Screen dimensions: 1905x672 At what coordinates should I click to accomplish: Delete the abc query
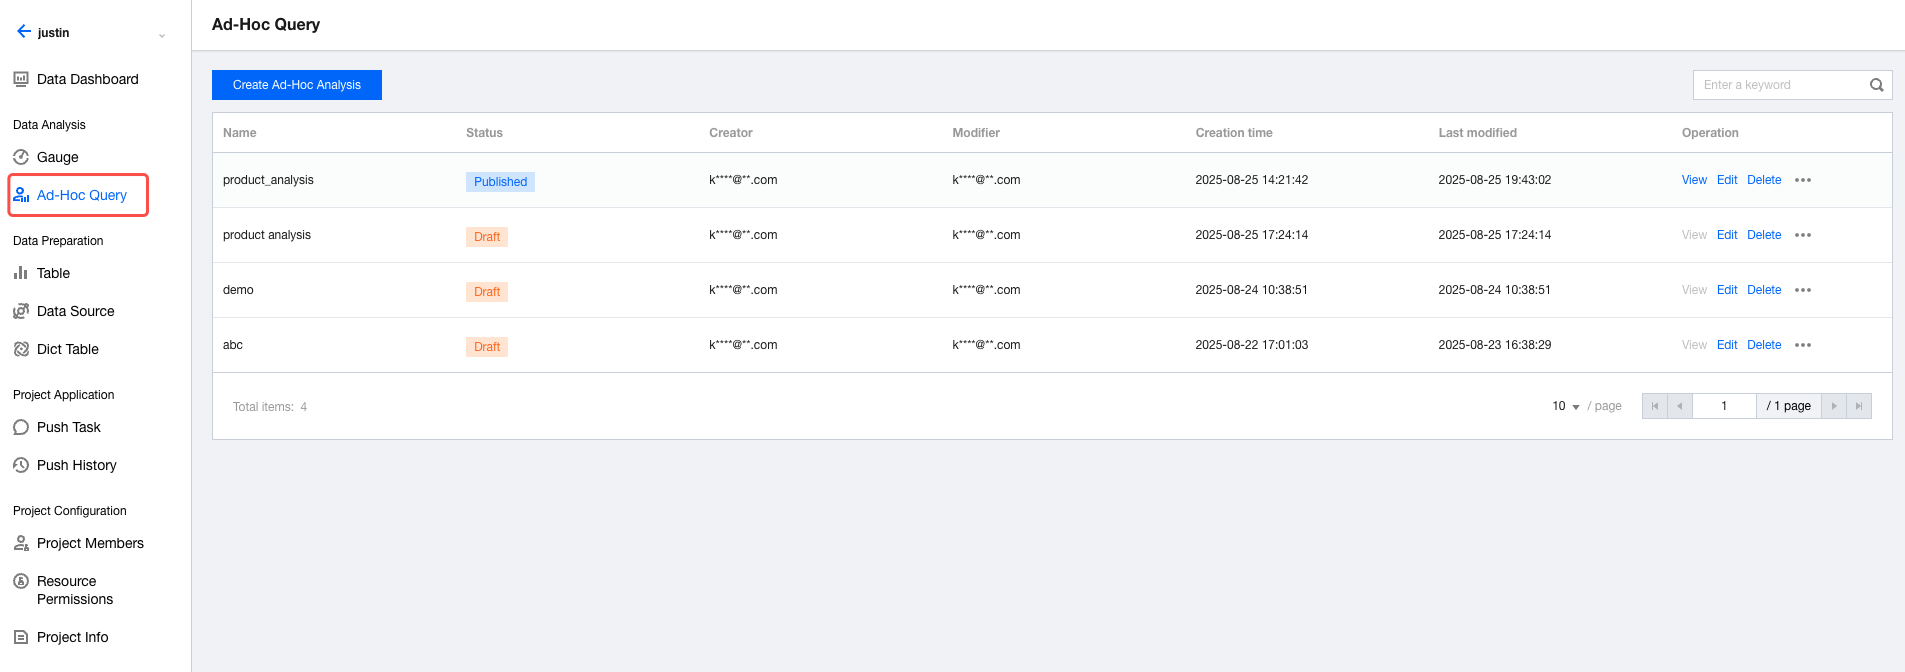click(1764, 345)
